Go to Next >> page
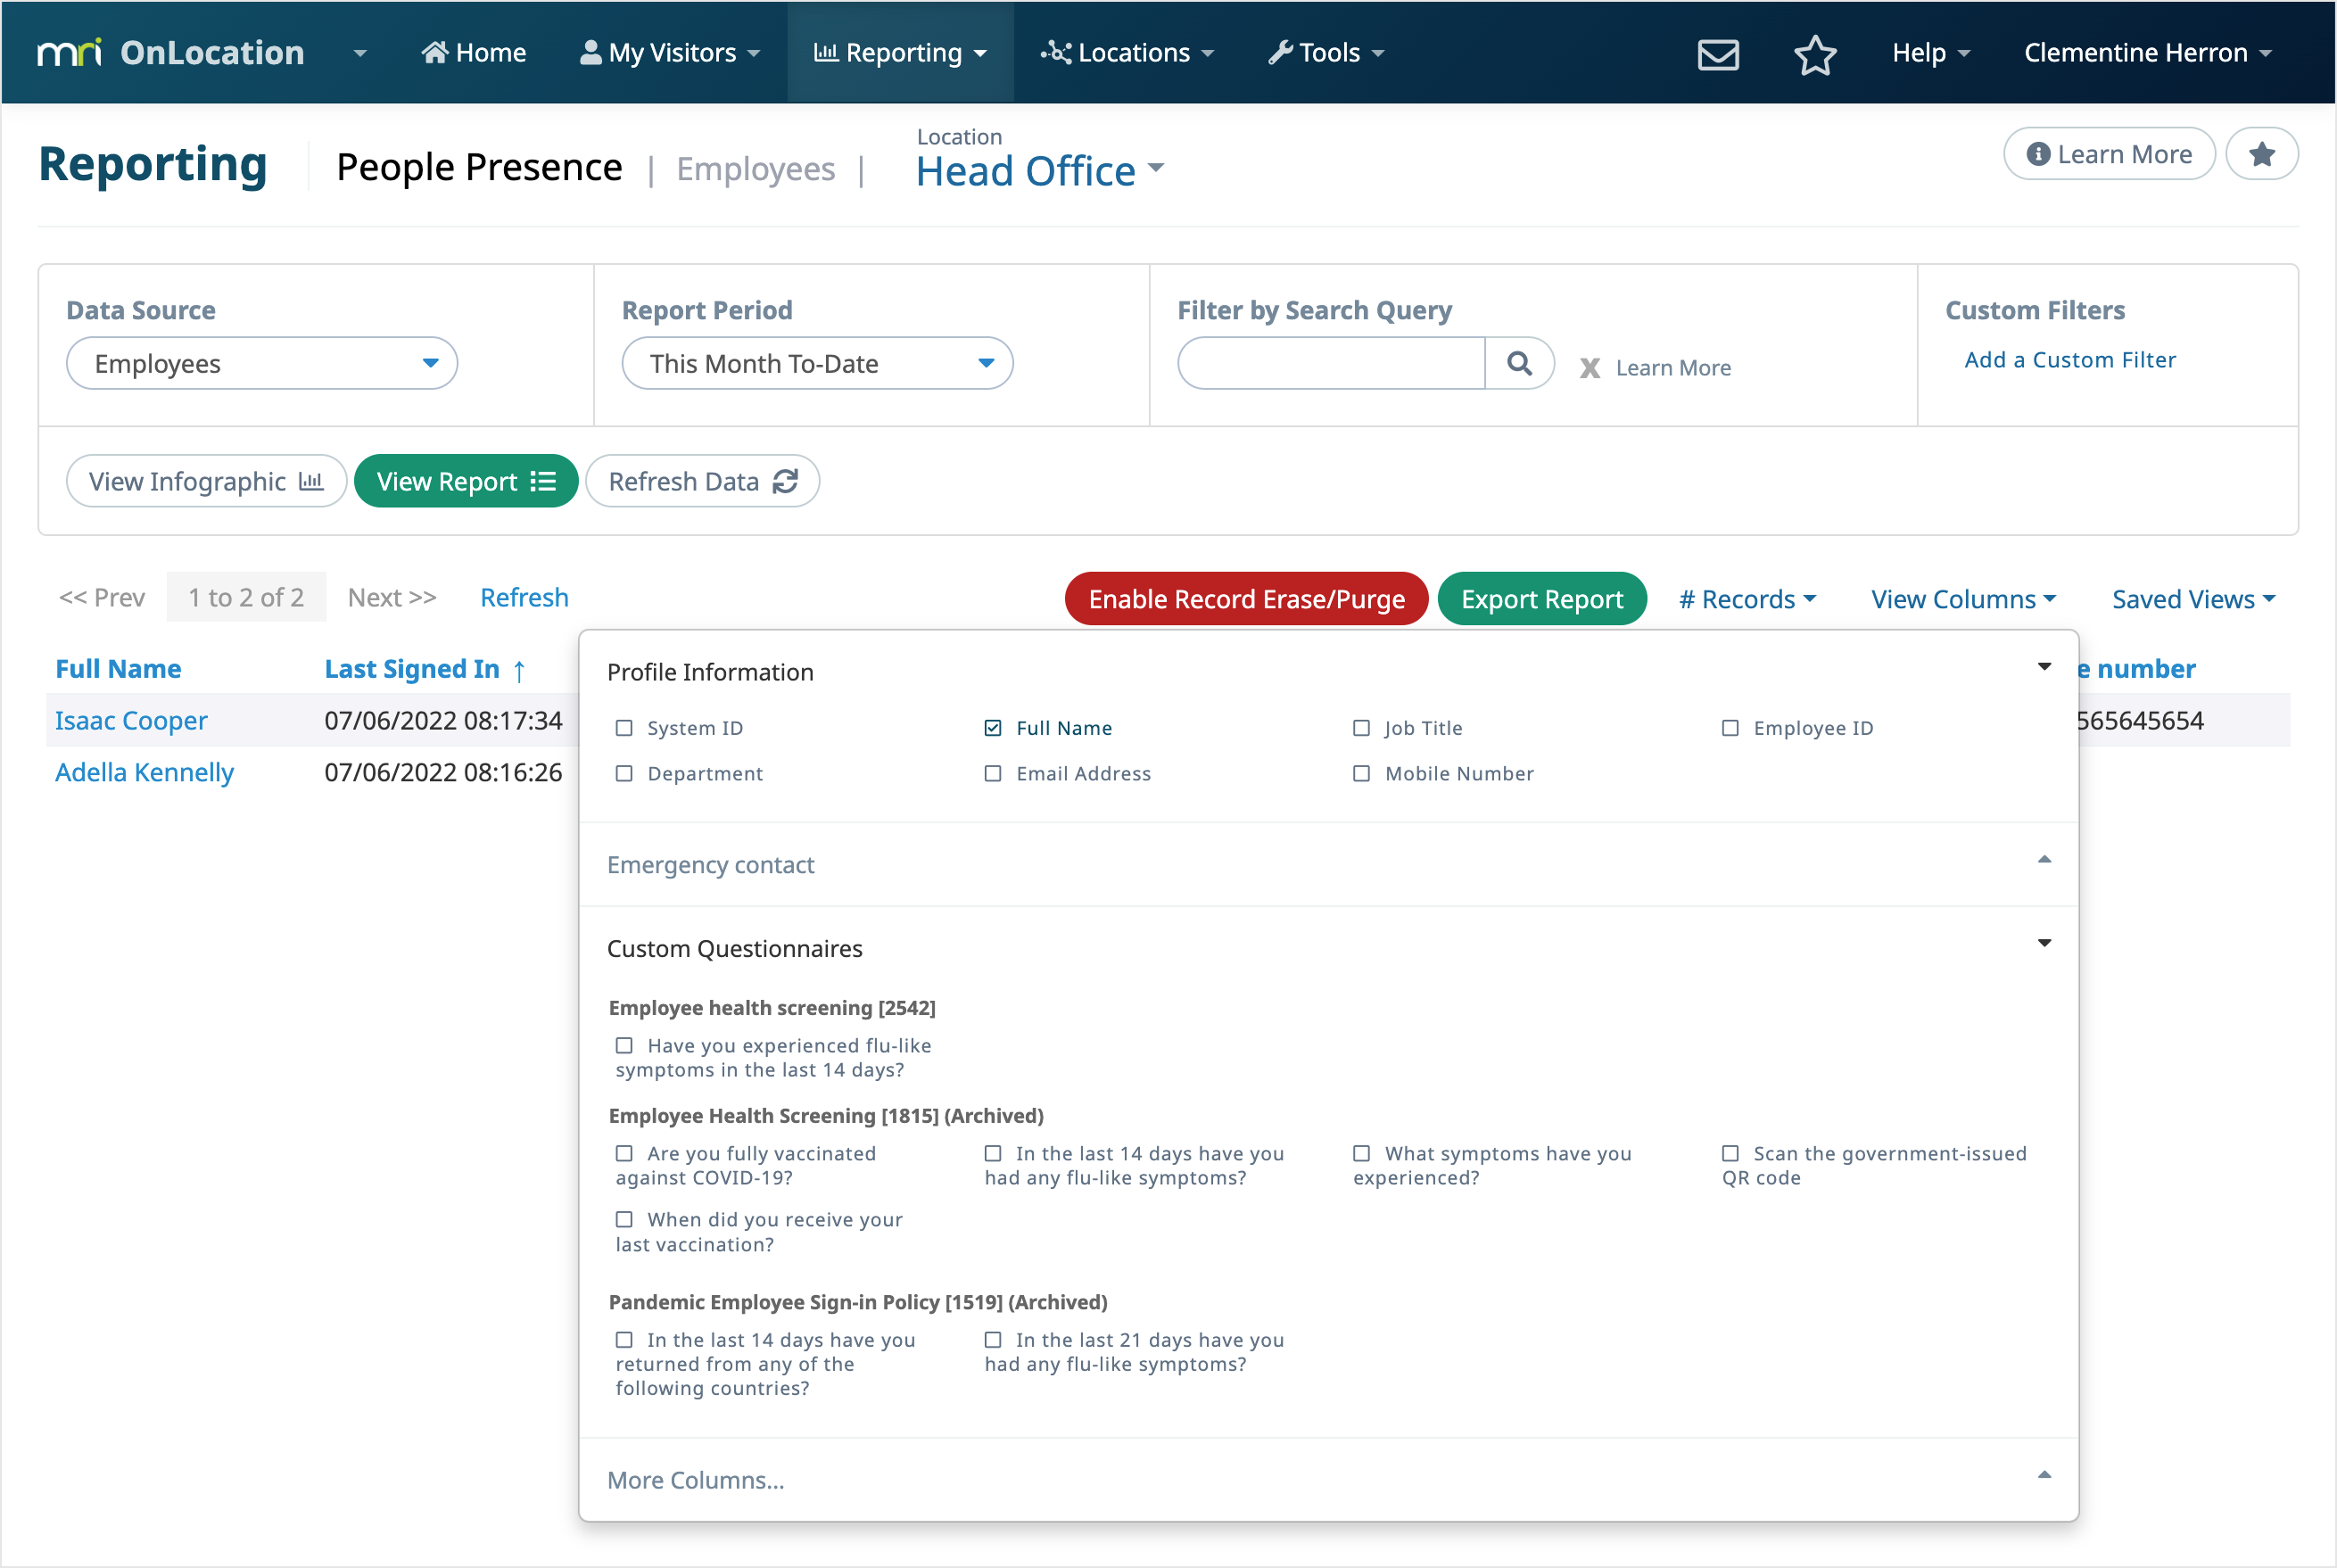Screen dimensions: 2337x1568 tap(392, 598)
